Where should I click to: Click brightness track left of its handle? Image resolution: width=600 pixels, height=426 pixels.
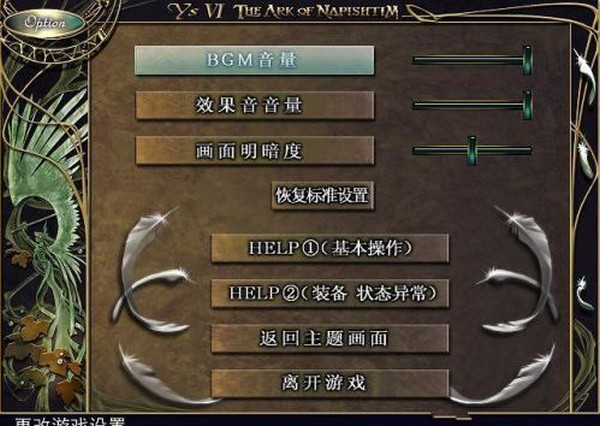pos(440,150)
